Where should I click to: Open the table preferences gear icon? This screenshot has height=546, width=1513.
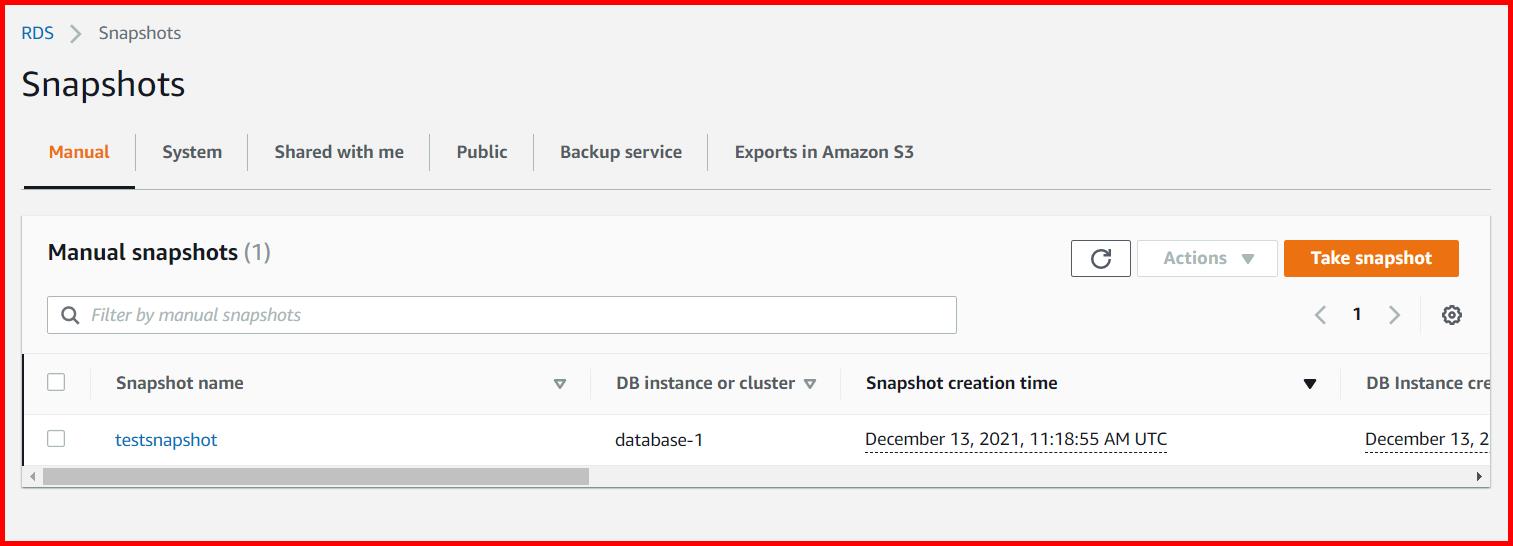pyautogui.click(x=1451, y=315)
